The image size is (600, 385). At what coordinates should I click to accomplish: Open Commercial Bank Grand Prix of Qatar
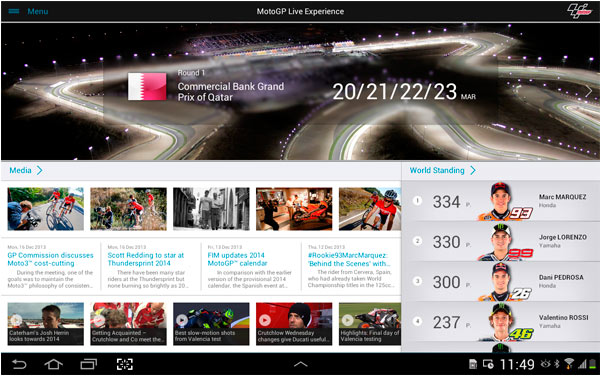tap(230, 92)
